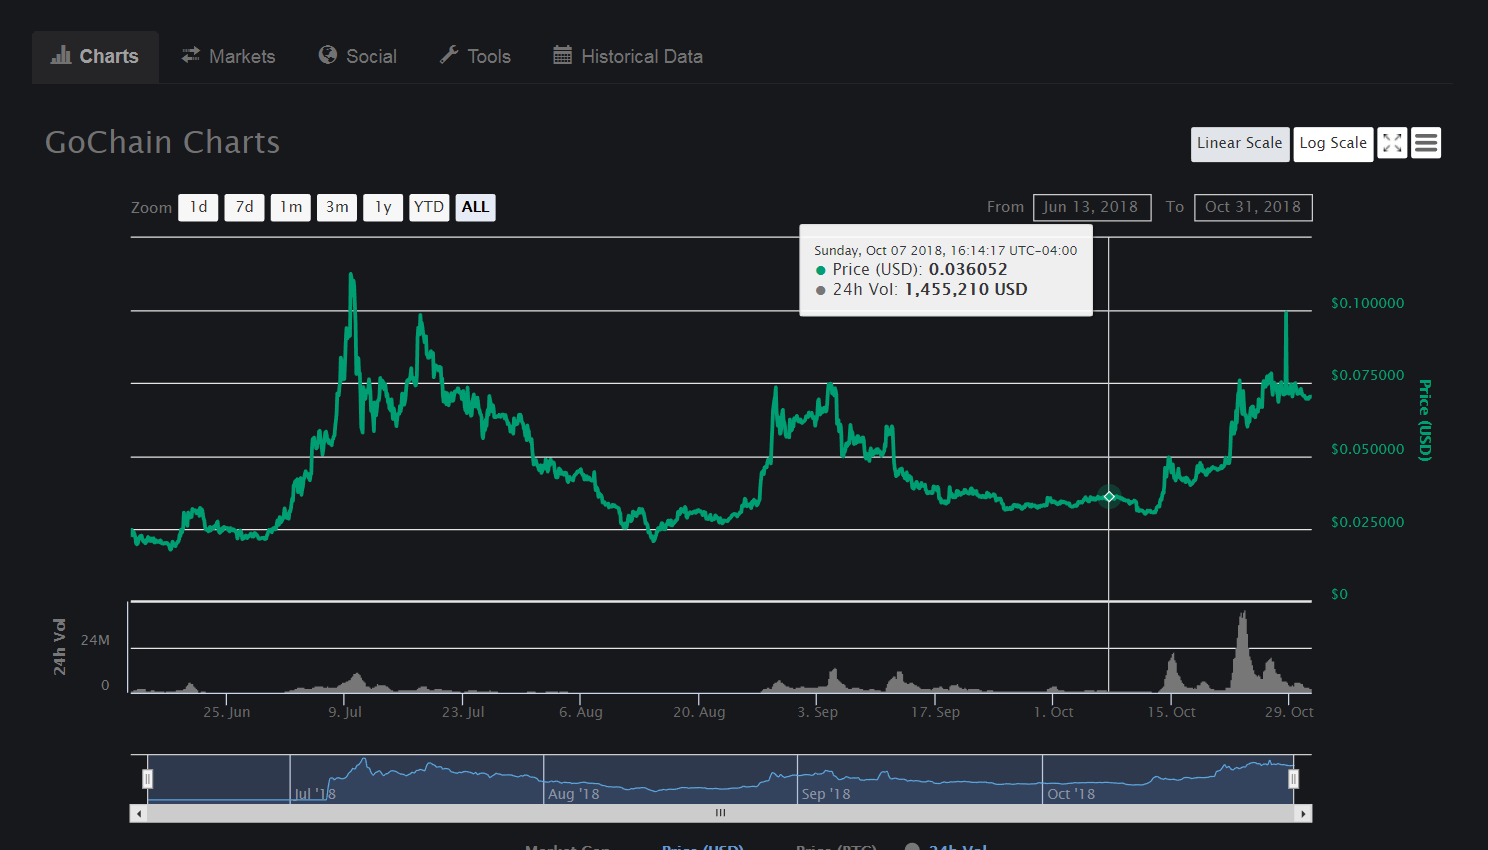
Task: Click the 29. Oct date label
Action: (x=1289, y=712)
